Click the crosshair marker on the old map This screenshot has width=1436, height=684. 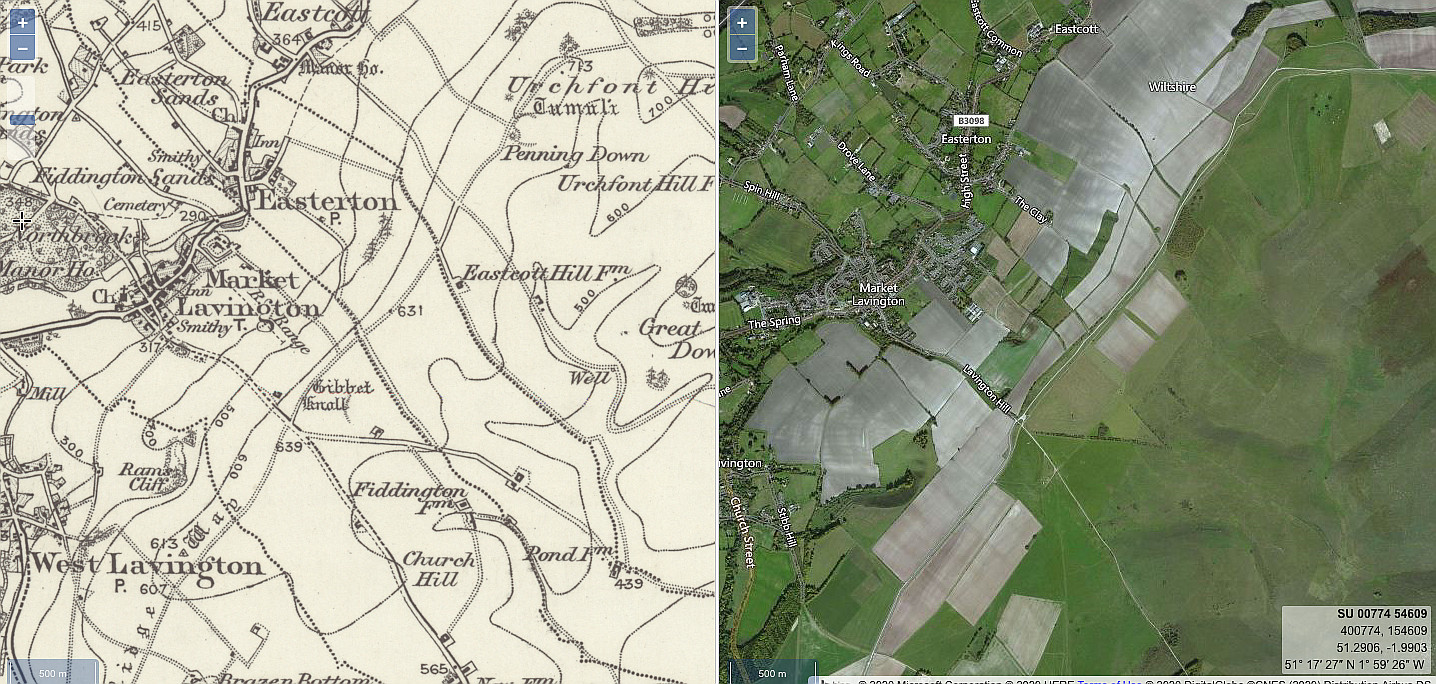tap(21, 220)
